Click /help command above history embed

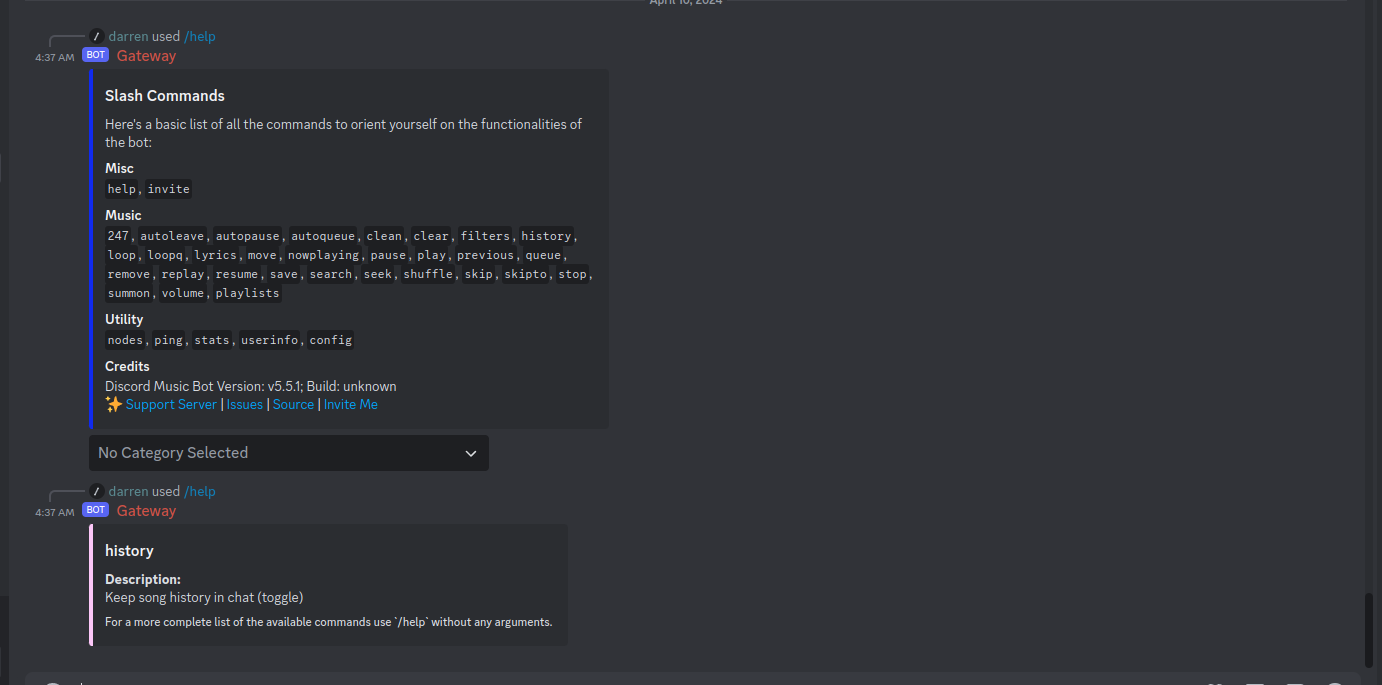click(x=200, y=491)
